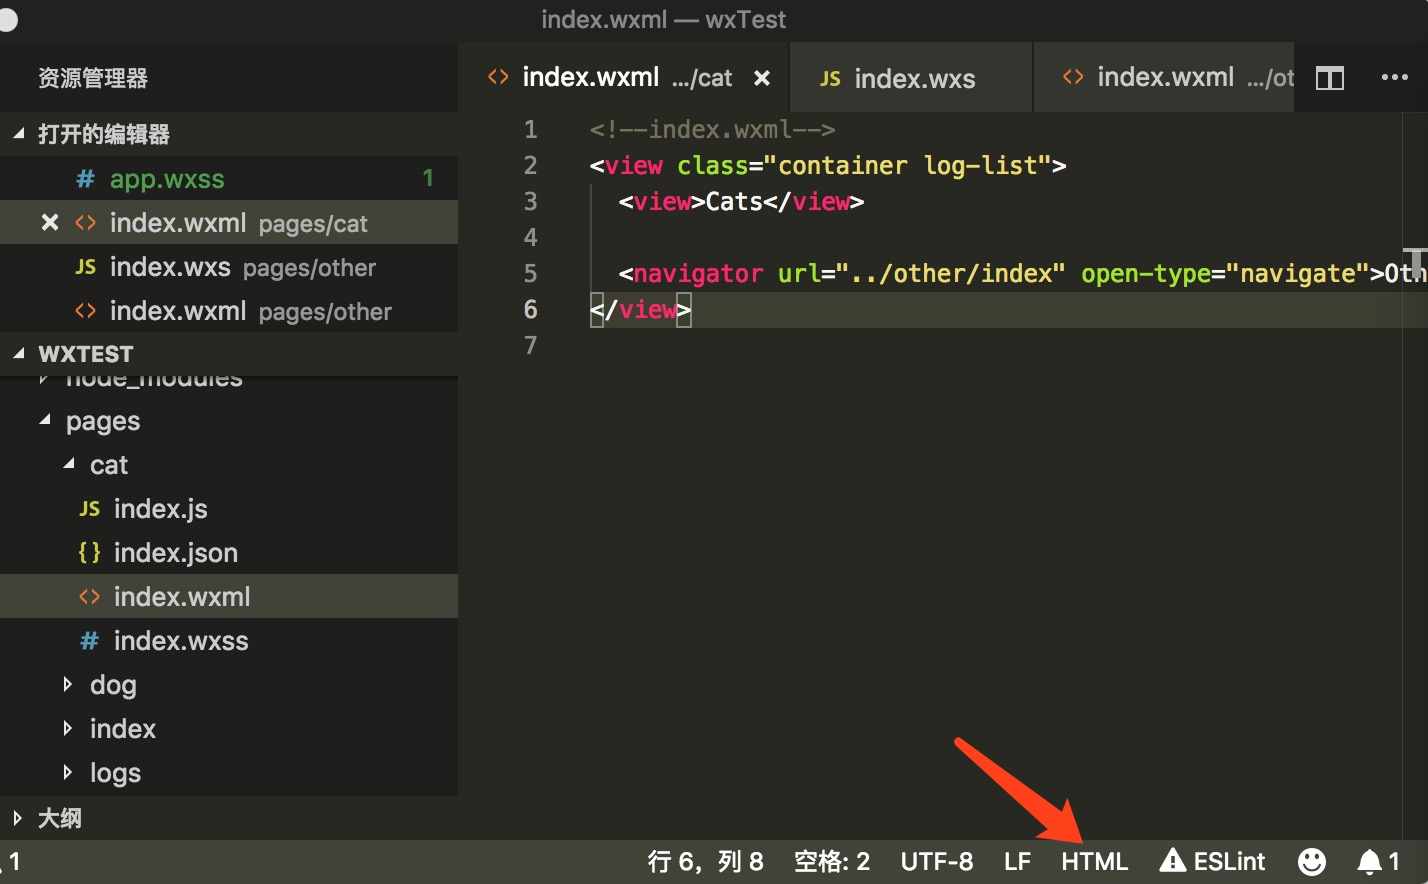Screen dimensions: 1428x884
Task: Open the split editor icon
Action: point(1329,77)
